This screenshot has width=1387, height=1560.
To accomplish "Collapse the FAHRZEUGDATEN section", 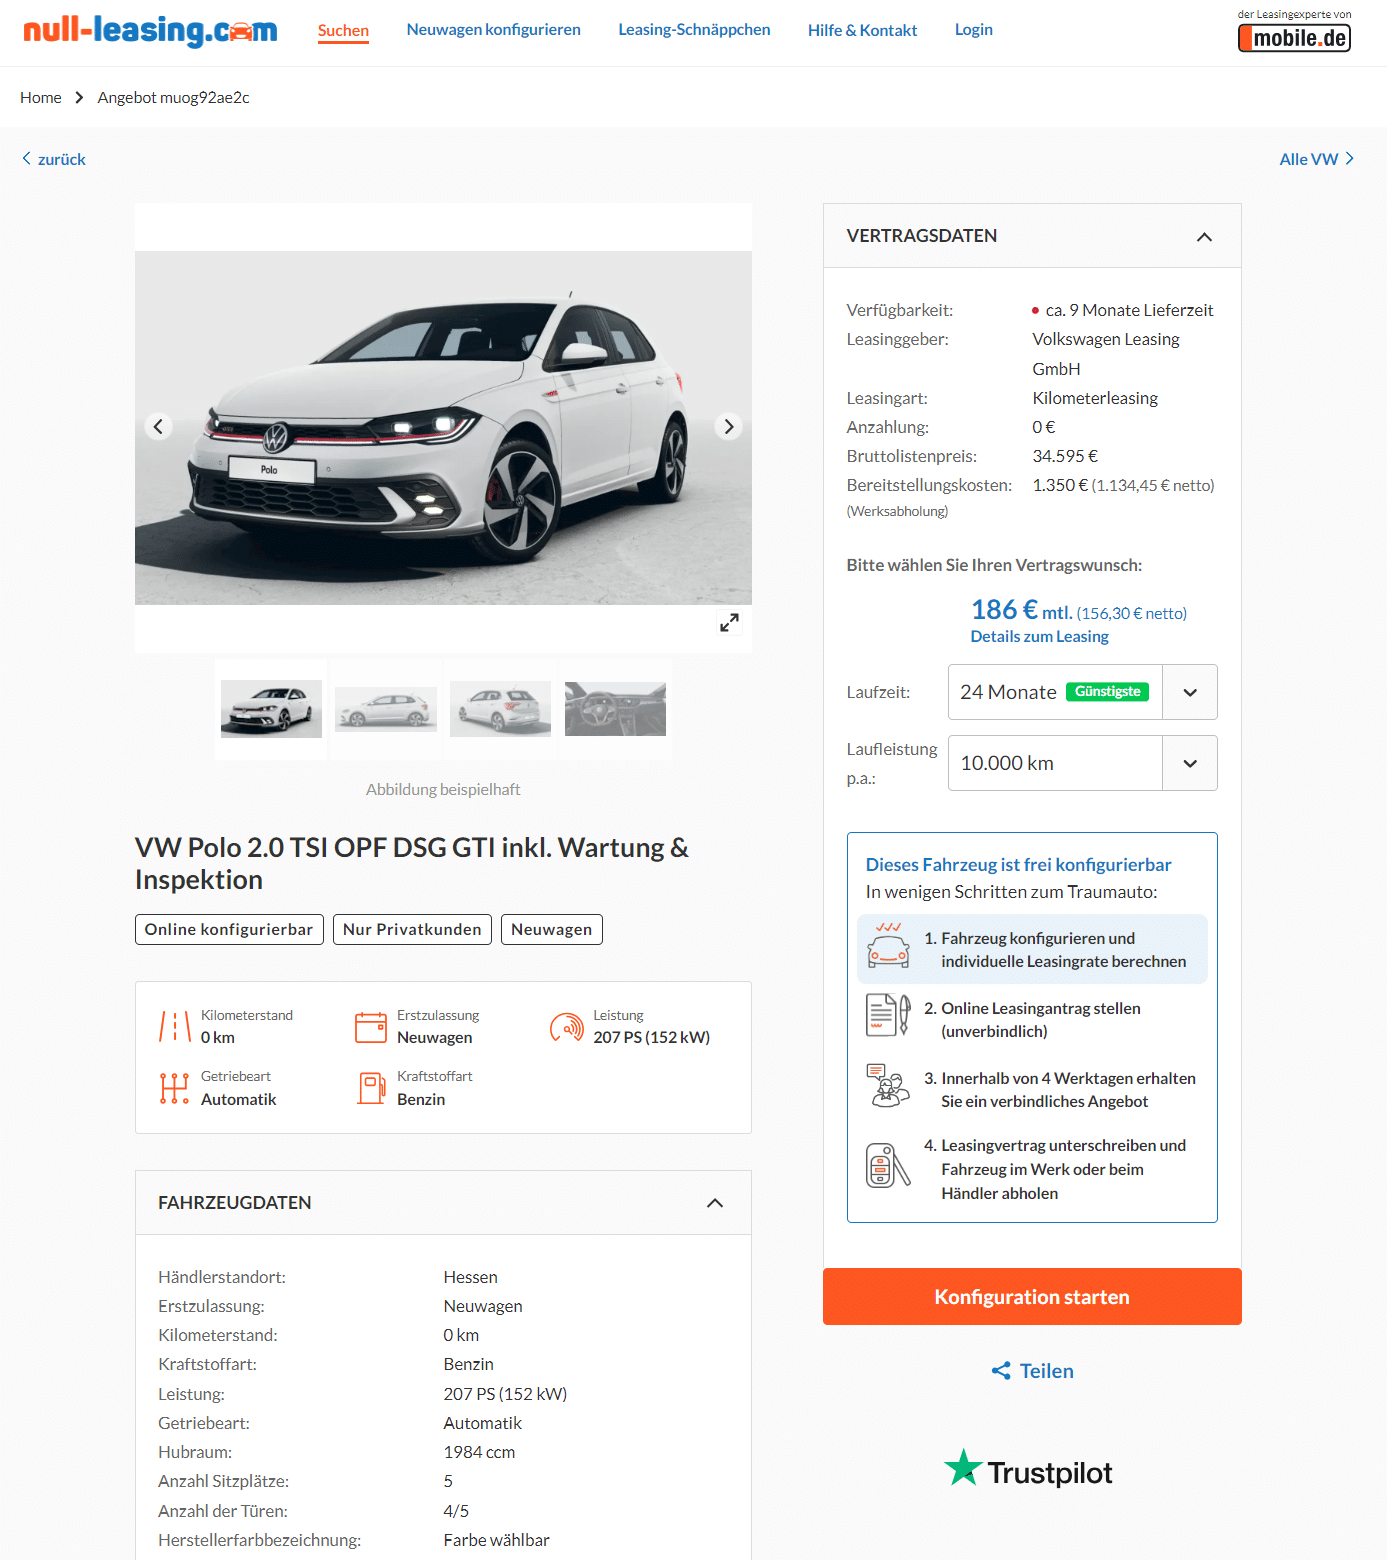I will pyautogui.click(x=715, y=1203).
